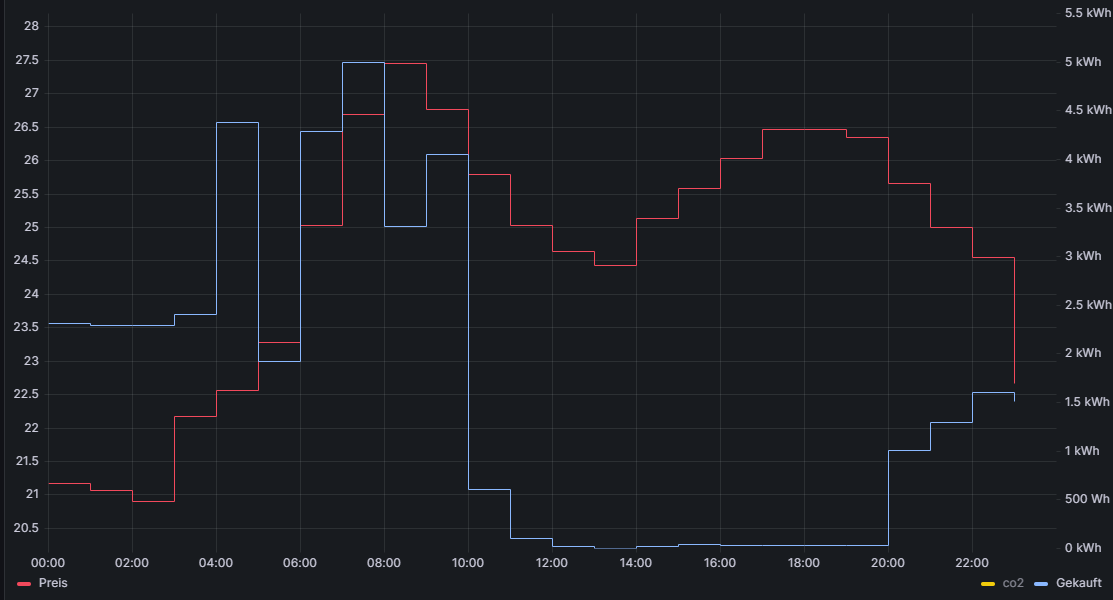
Task: Click the 08:00 time axis label
Action: [x=384, y=563]
